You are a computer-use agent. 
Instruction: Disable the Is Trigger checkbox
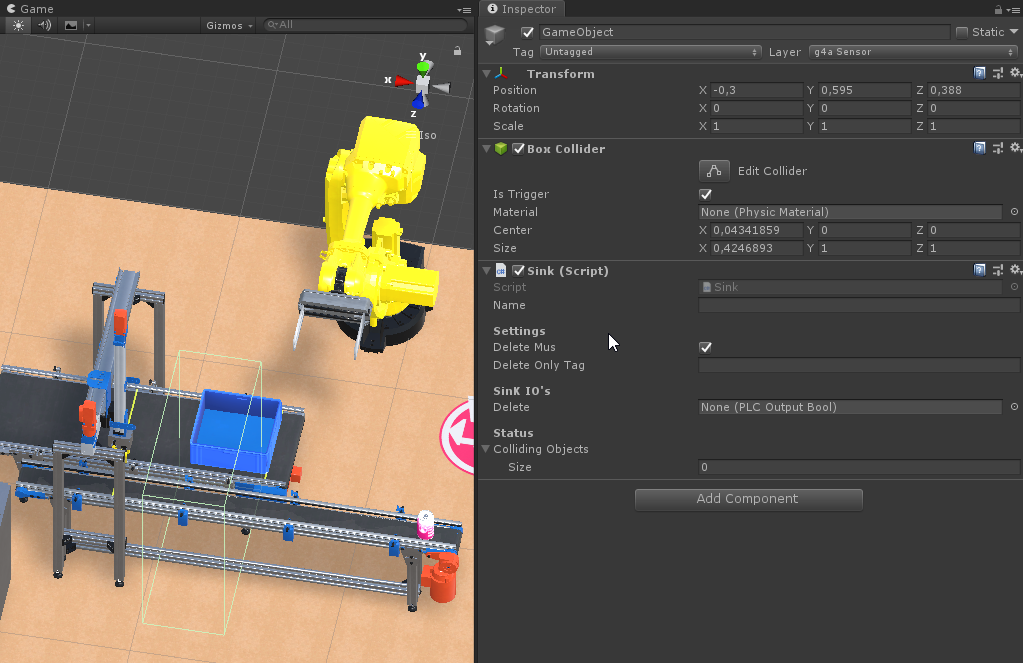coord(705,194)
